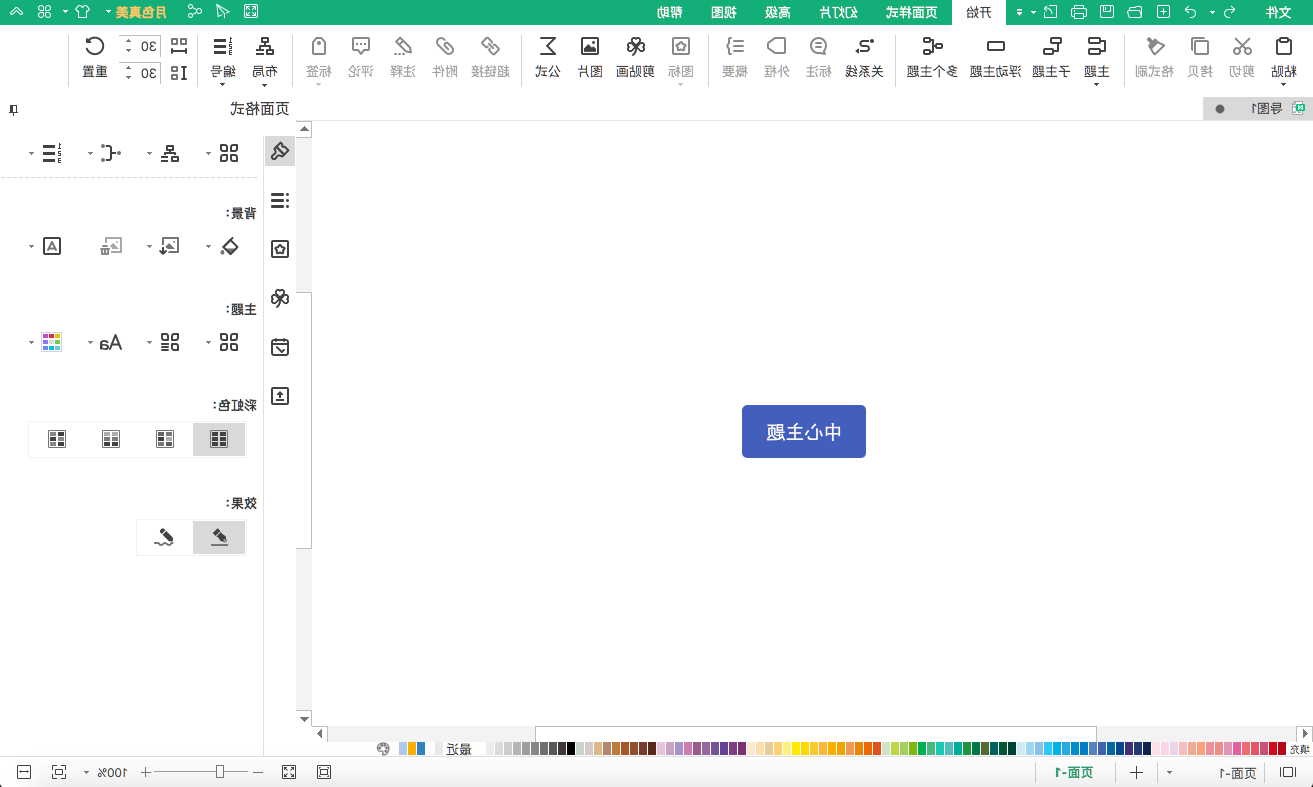Add a note (注释)
The image size is (1313, 787).
click(403, 58)
